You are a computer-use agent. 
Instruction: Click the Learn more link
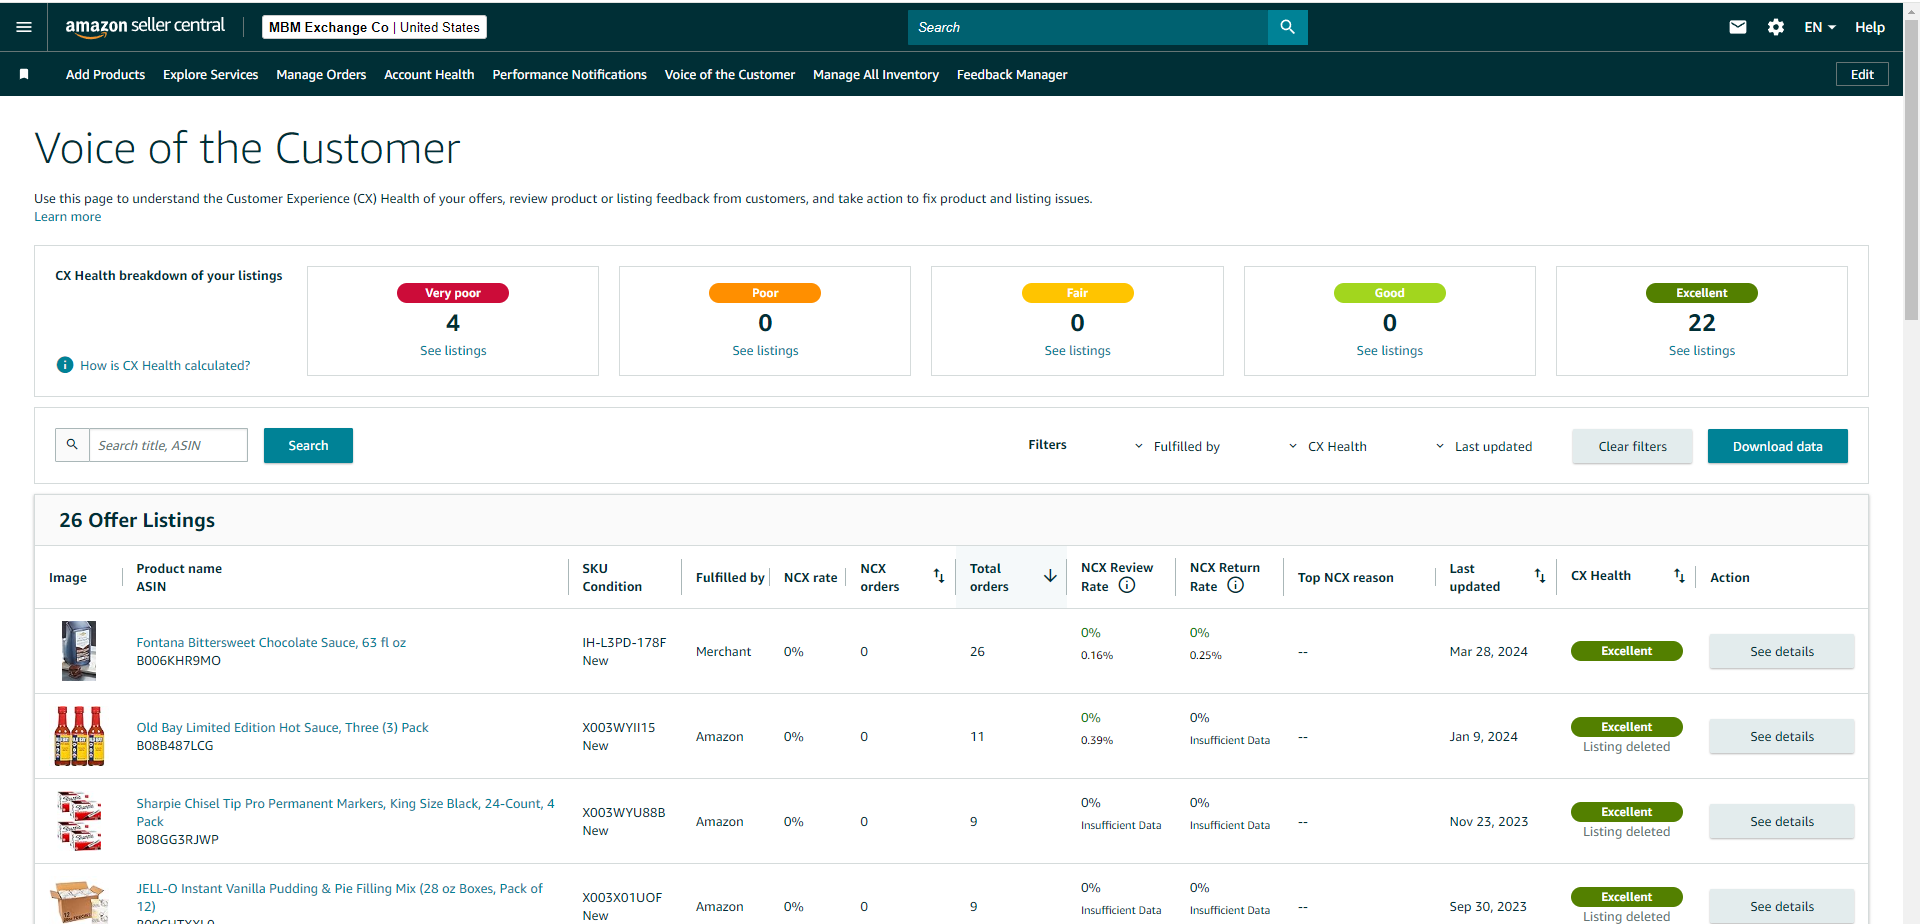coord(68,217)
